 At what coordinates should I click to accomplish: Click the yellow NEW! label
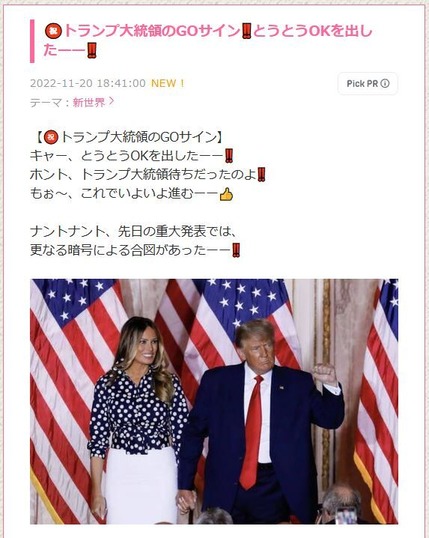pyautogui.click(x=168, y=83)
